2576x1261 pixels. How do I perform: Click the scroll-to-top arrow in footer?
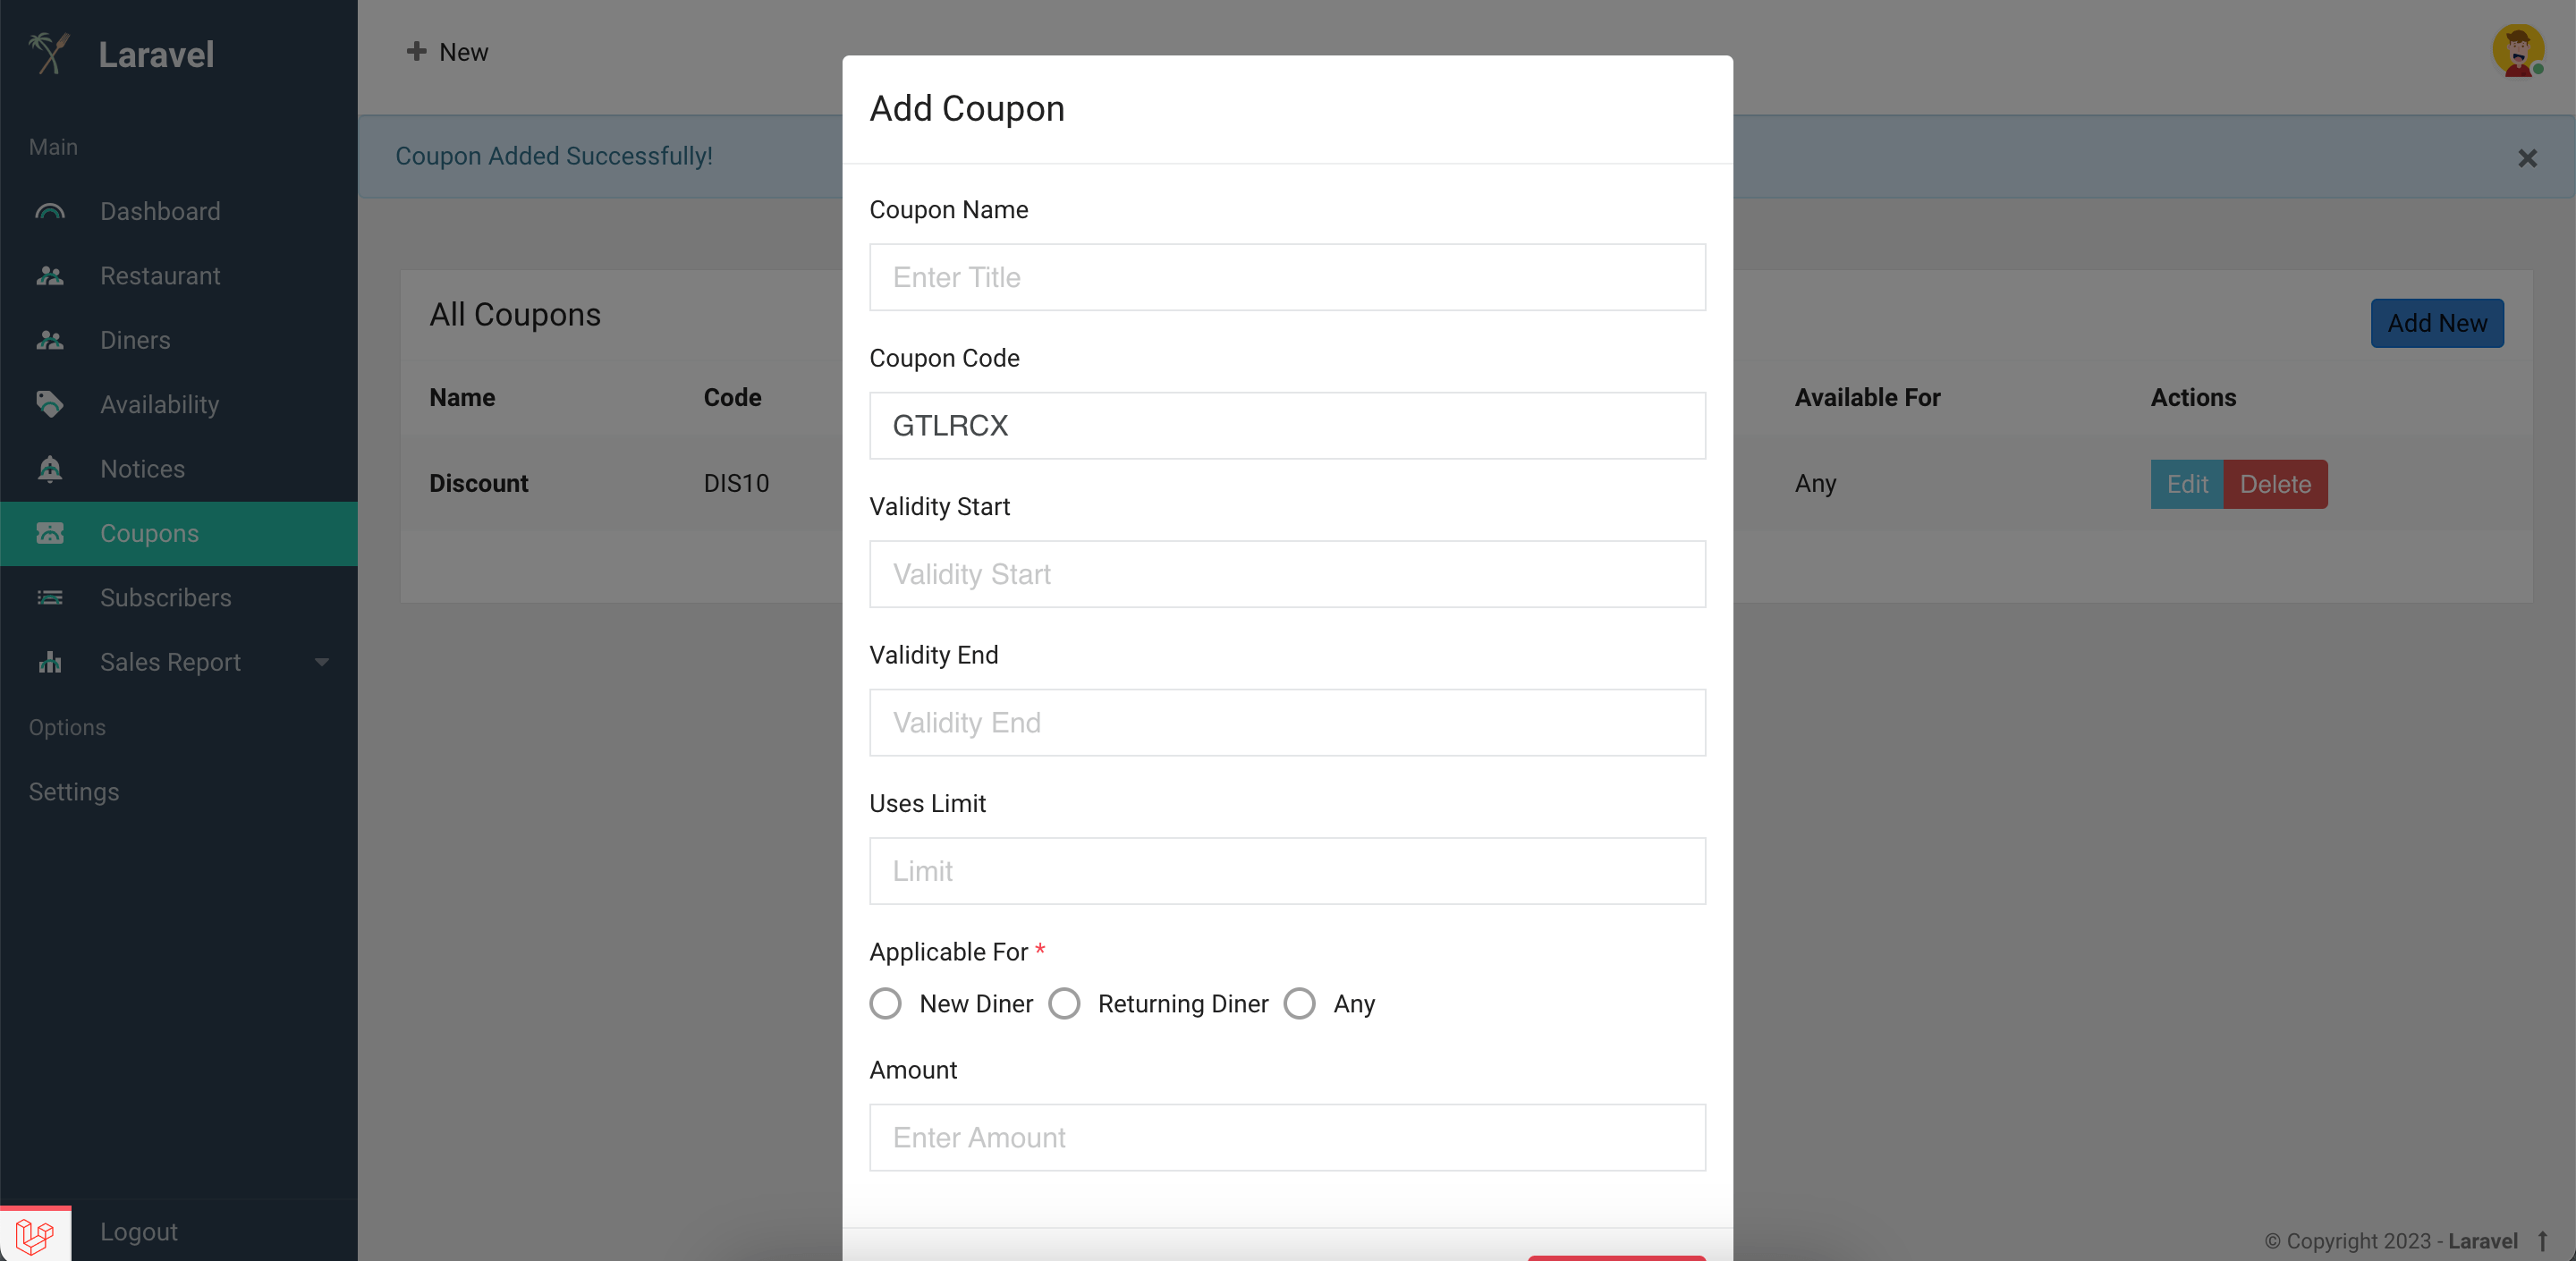(2542, 1241)
